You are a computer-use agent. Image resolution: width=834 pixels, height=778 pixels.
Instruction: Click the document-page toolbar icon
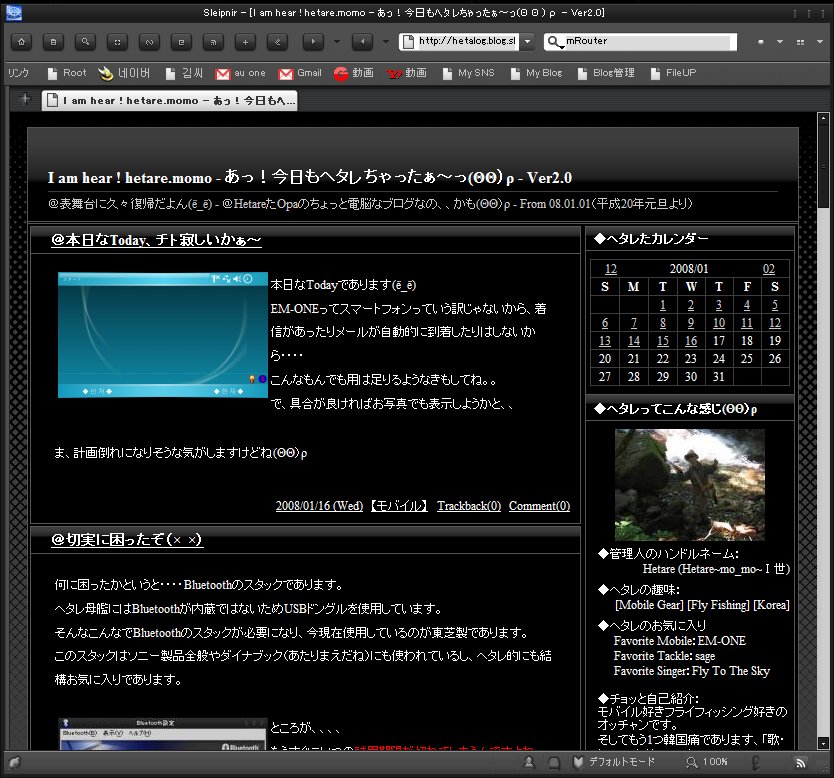[53, 41]
